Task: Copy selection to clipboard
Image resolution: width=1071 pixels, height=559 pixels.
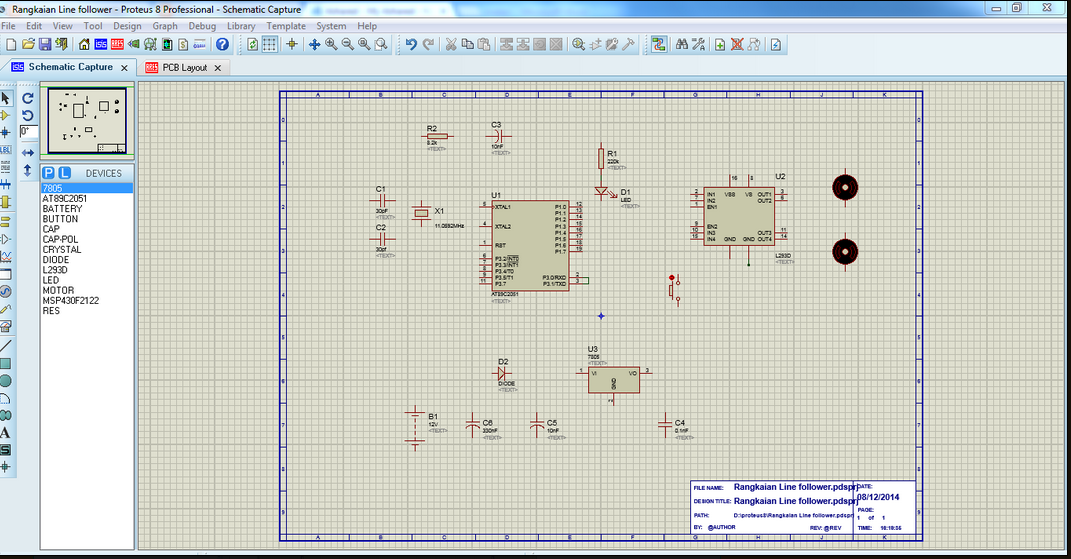Action: 468,44
